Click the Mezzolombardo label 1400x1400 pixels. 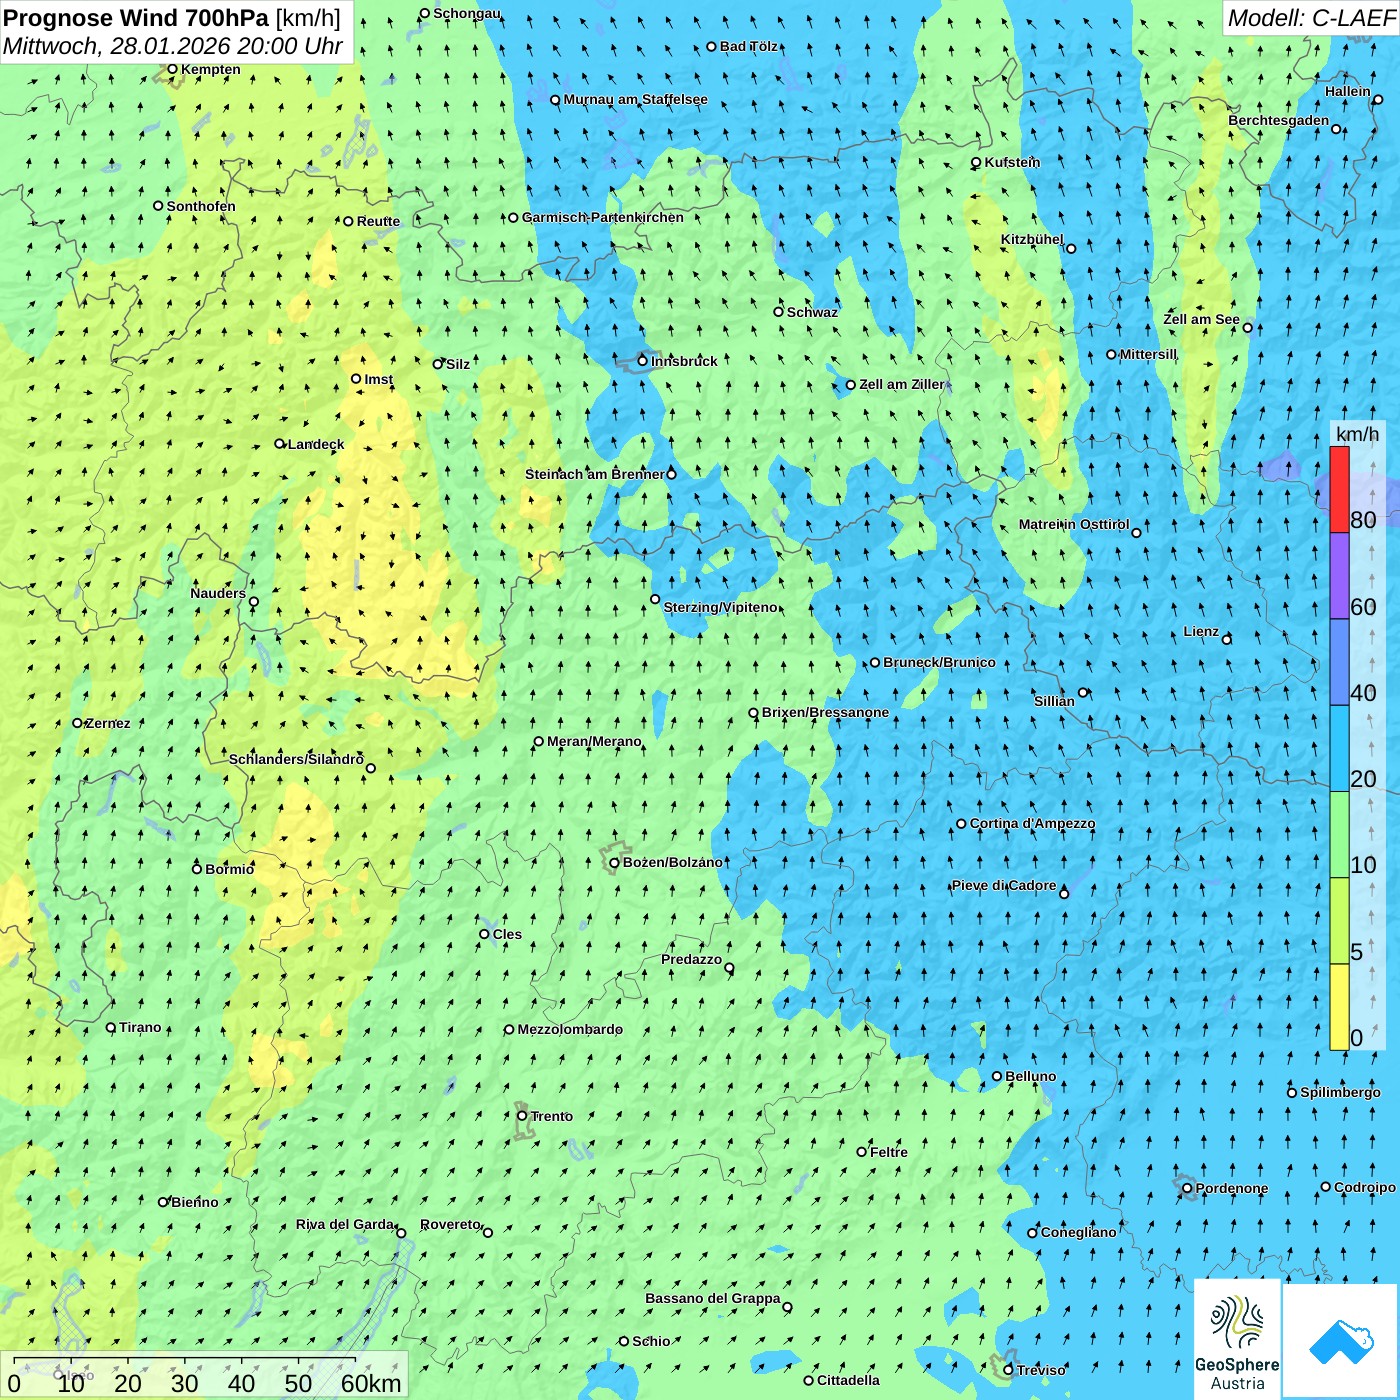[570, 1029]
